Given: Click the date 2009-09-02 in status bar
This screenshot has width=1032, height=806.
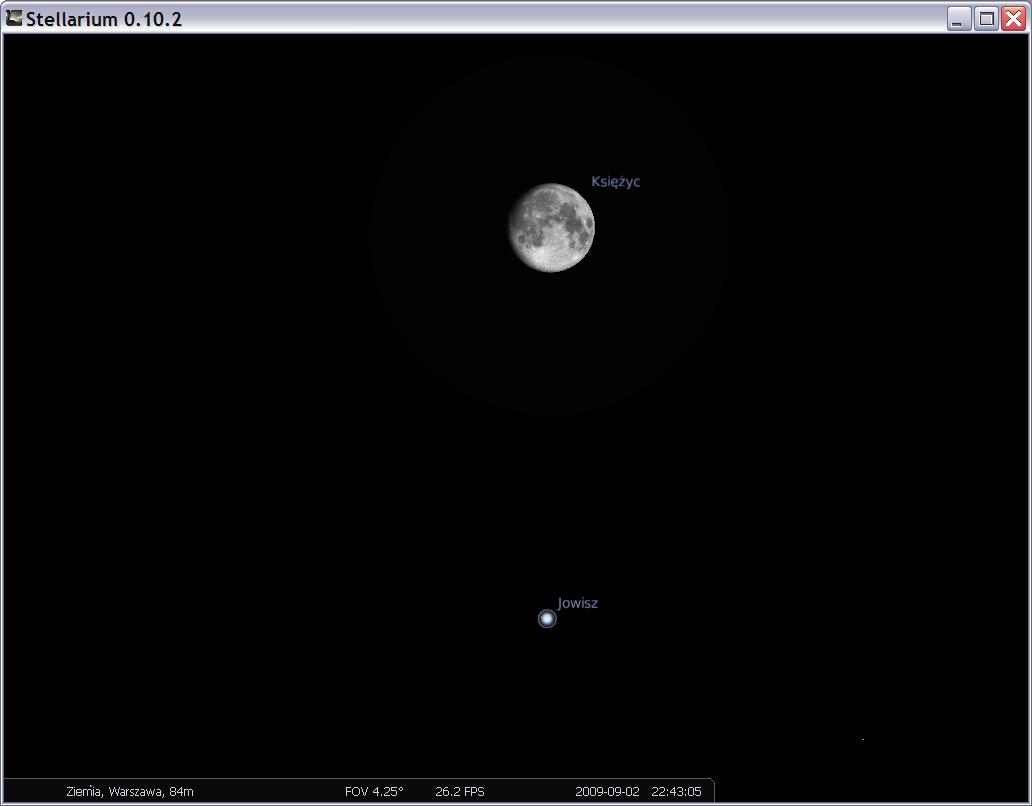Looking at the screenshot, I should [607, 791].
